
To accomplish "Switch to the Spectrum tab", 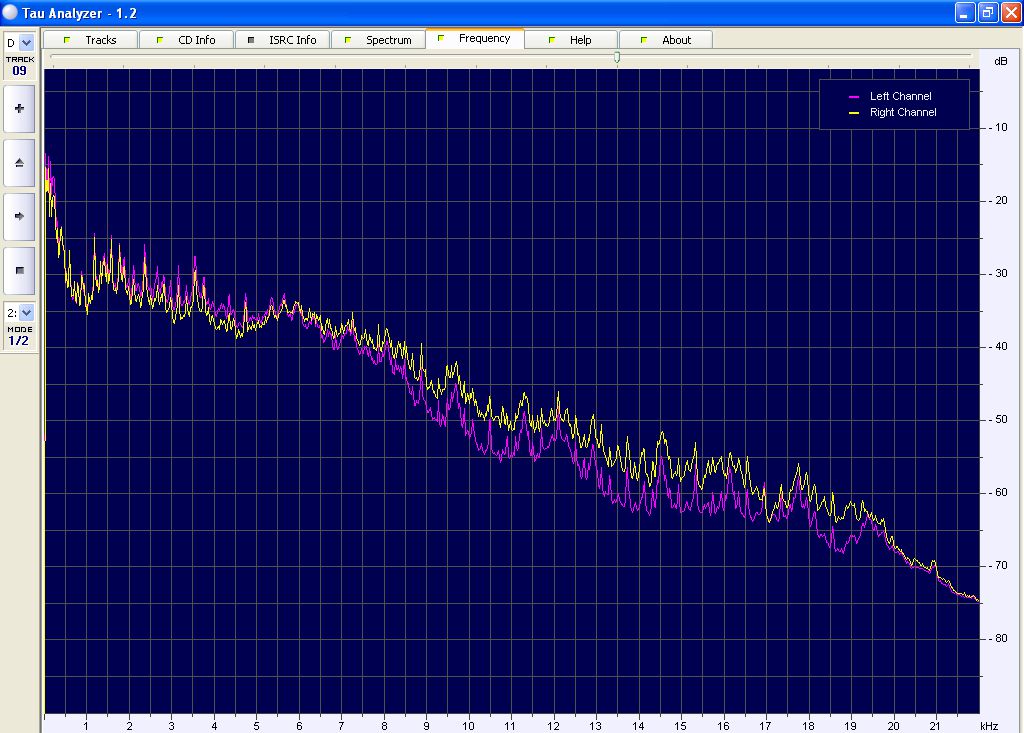I will pyautogui.click(x=388, y=40).
